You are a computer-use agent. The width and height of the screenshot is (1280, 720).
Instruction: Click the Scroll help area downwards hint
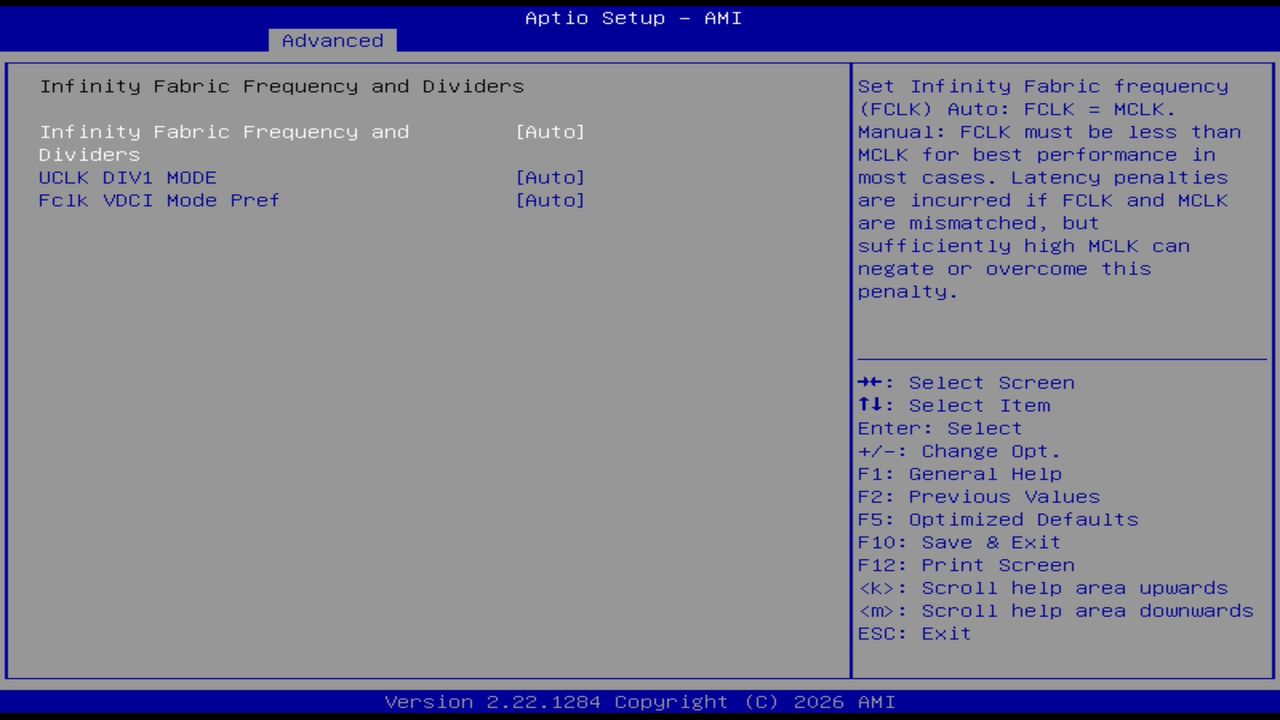click(x=1056, y=612)
